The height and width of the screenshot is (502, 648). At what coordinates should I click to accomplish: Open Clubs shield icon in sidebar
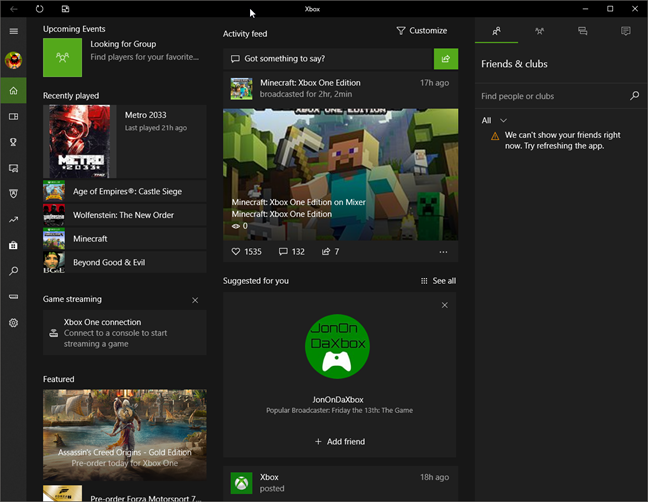pos(14,194)
